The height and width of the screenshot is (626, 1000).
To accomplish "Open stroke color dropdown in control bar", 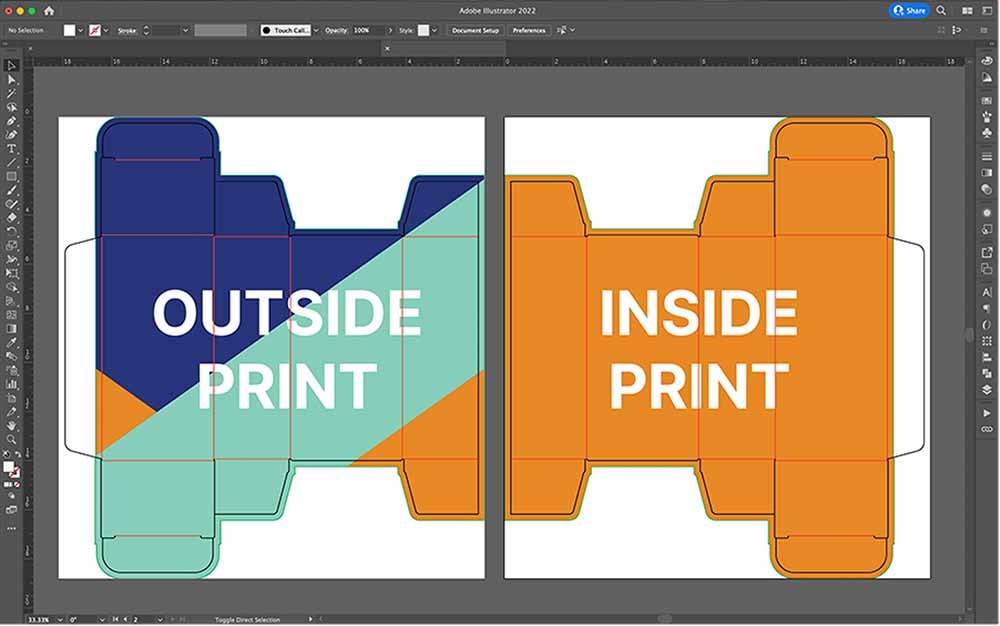I will 106,30.
